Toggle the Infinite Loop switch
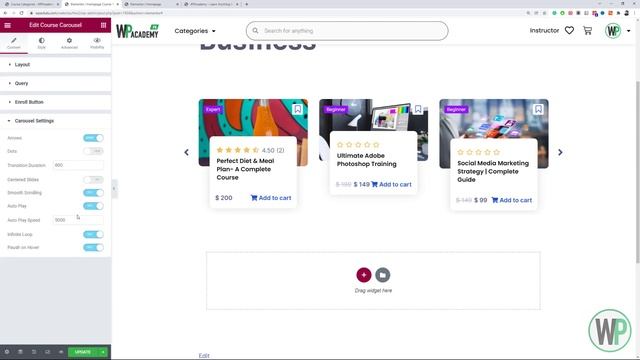640x360 pixels. [93, 234]
